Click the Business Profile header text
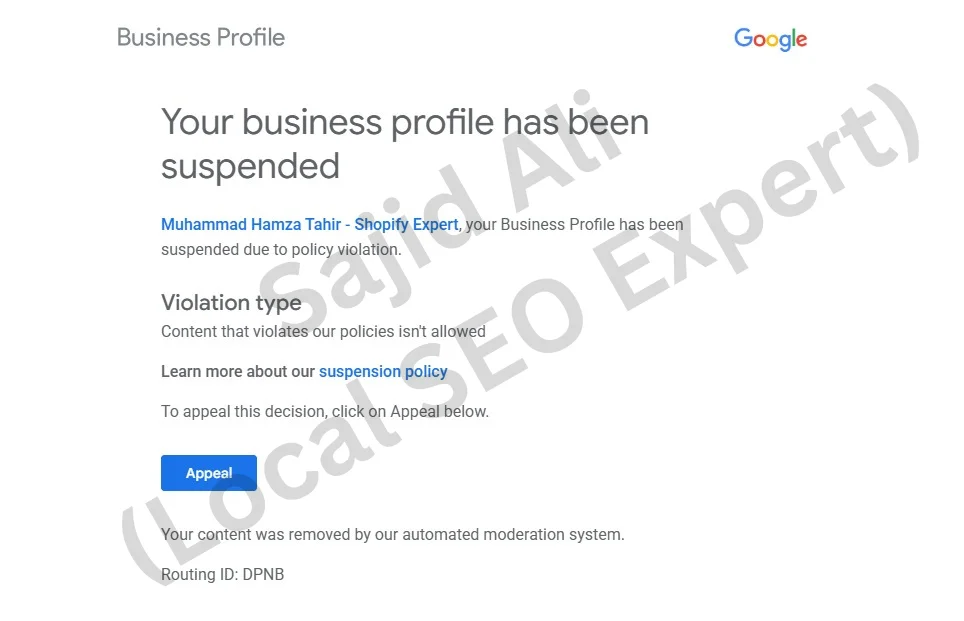Screen dimensions: 964x621 [200, 37]
